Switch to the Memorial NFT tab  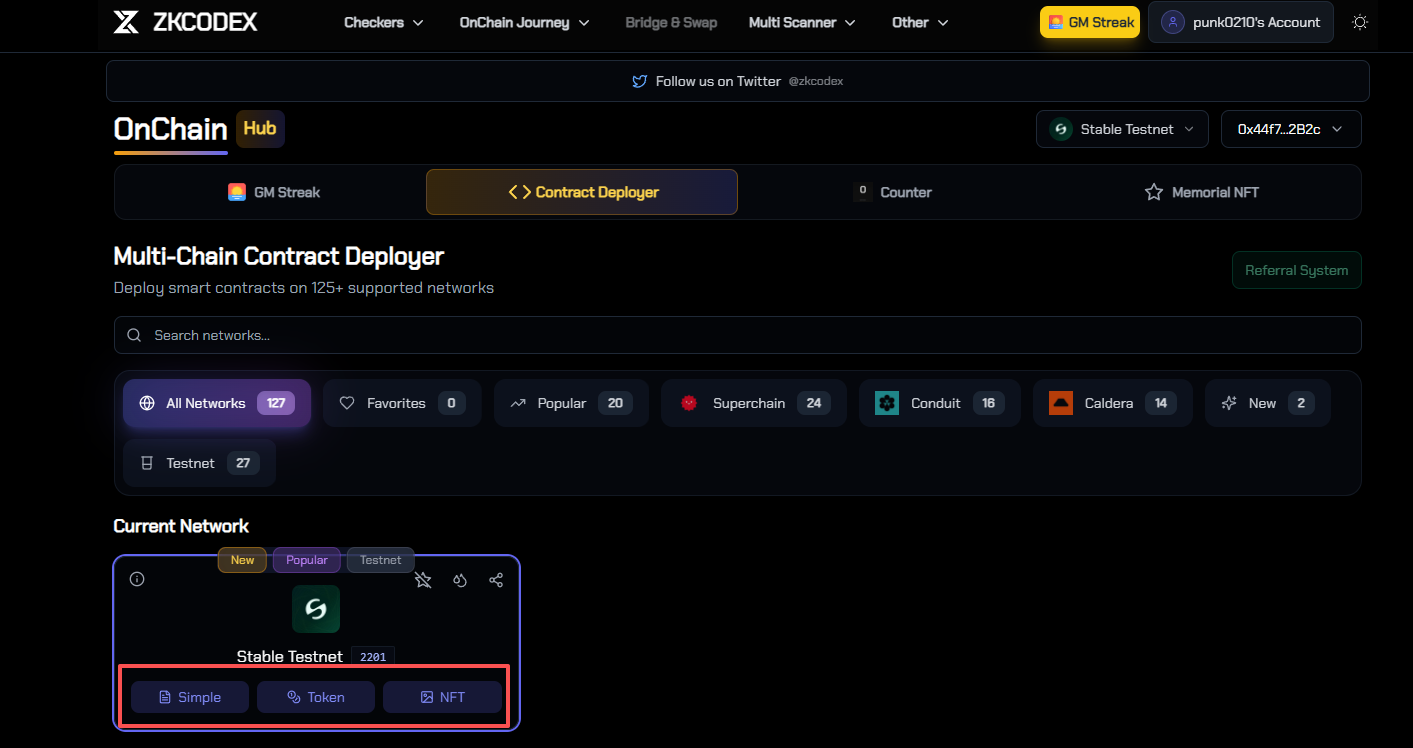pyautogui.click(x=1202, y=192)
